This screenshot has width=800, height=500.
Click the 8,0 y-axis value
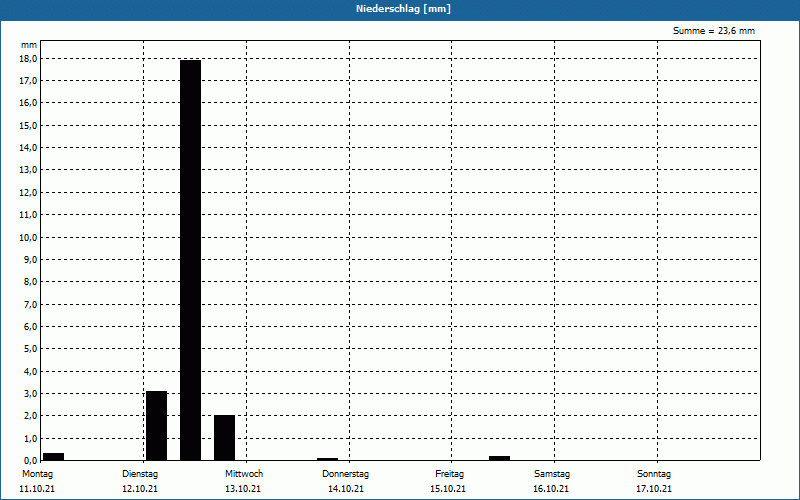click(31, 282)
